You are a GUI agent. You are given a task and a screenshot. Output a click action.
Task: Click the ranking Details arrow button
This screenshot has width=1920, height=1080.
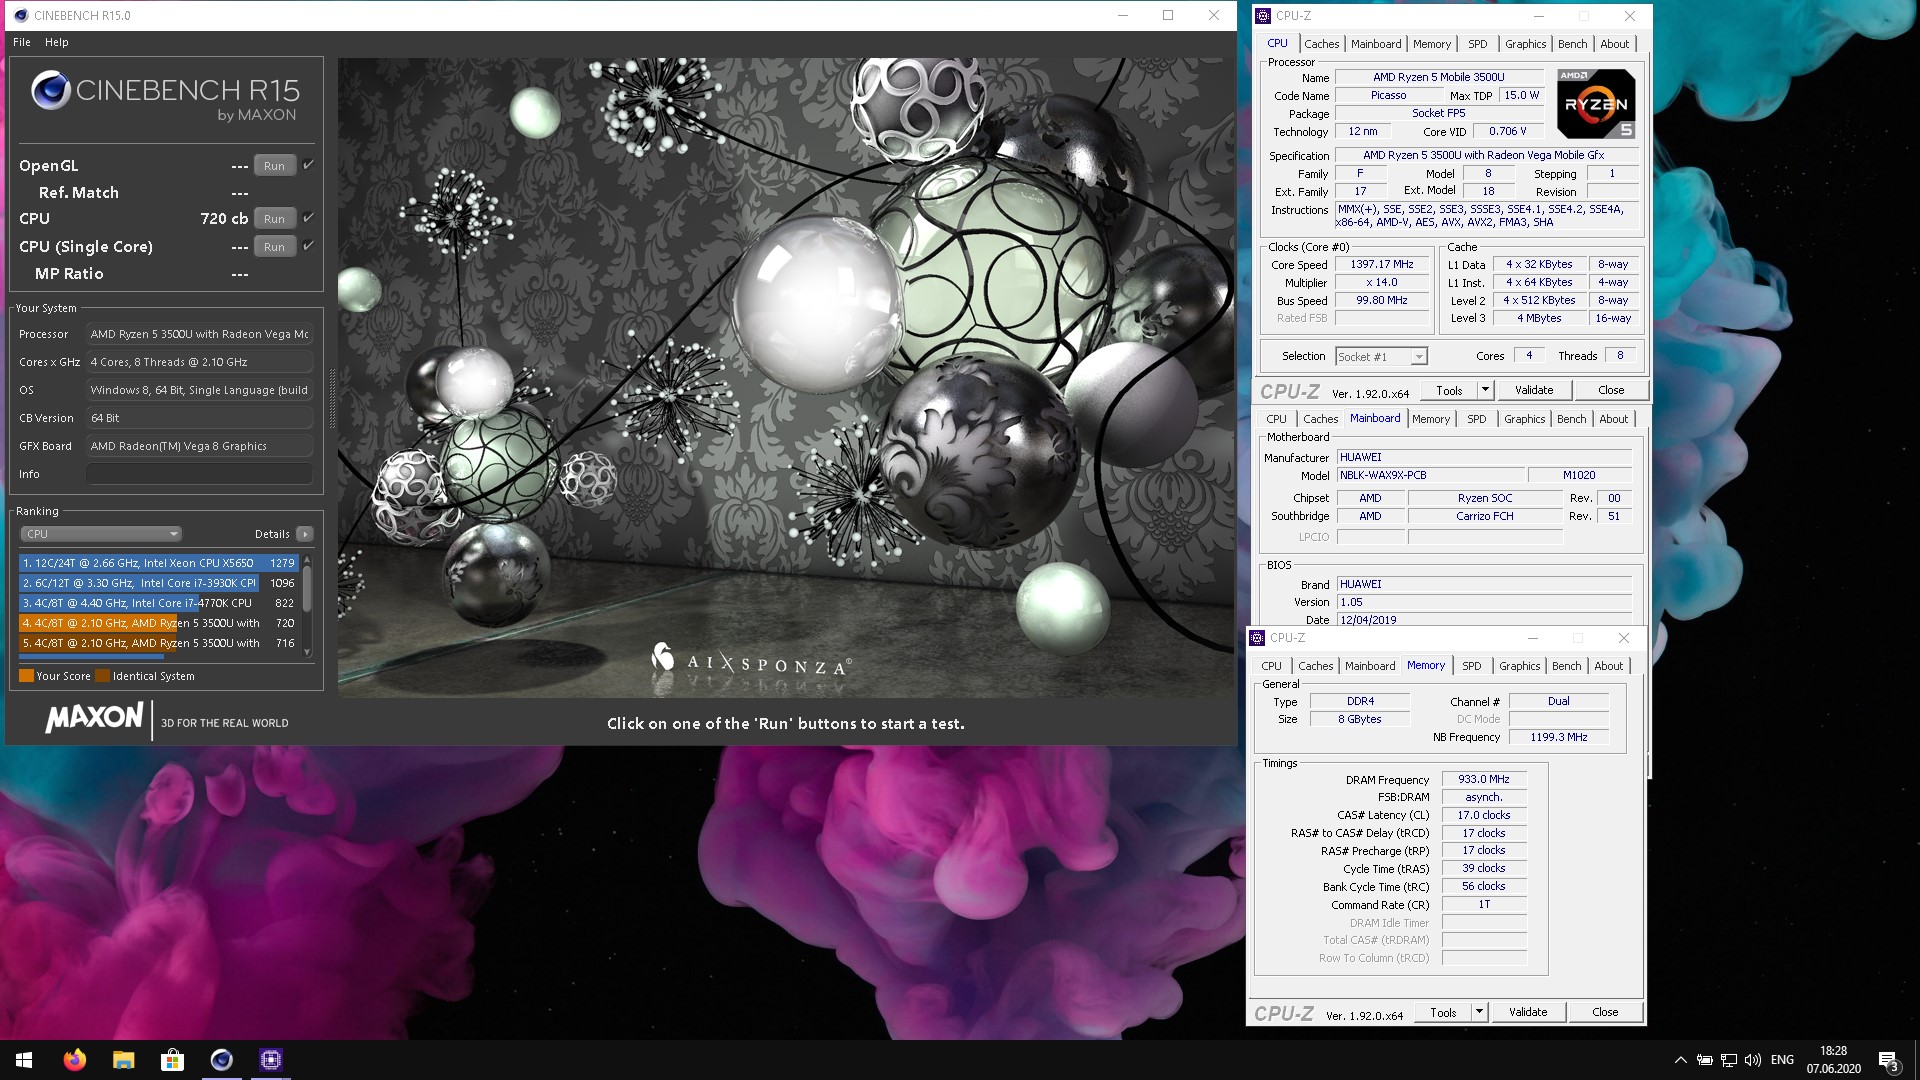point(305,534)
